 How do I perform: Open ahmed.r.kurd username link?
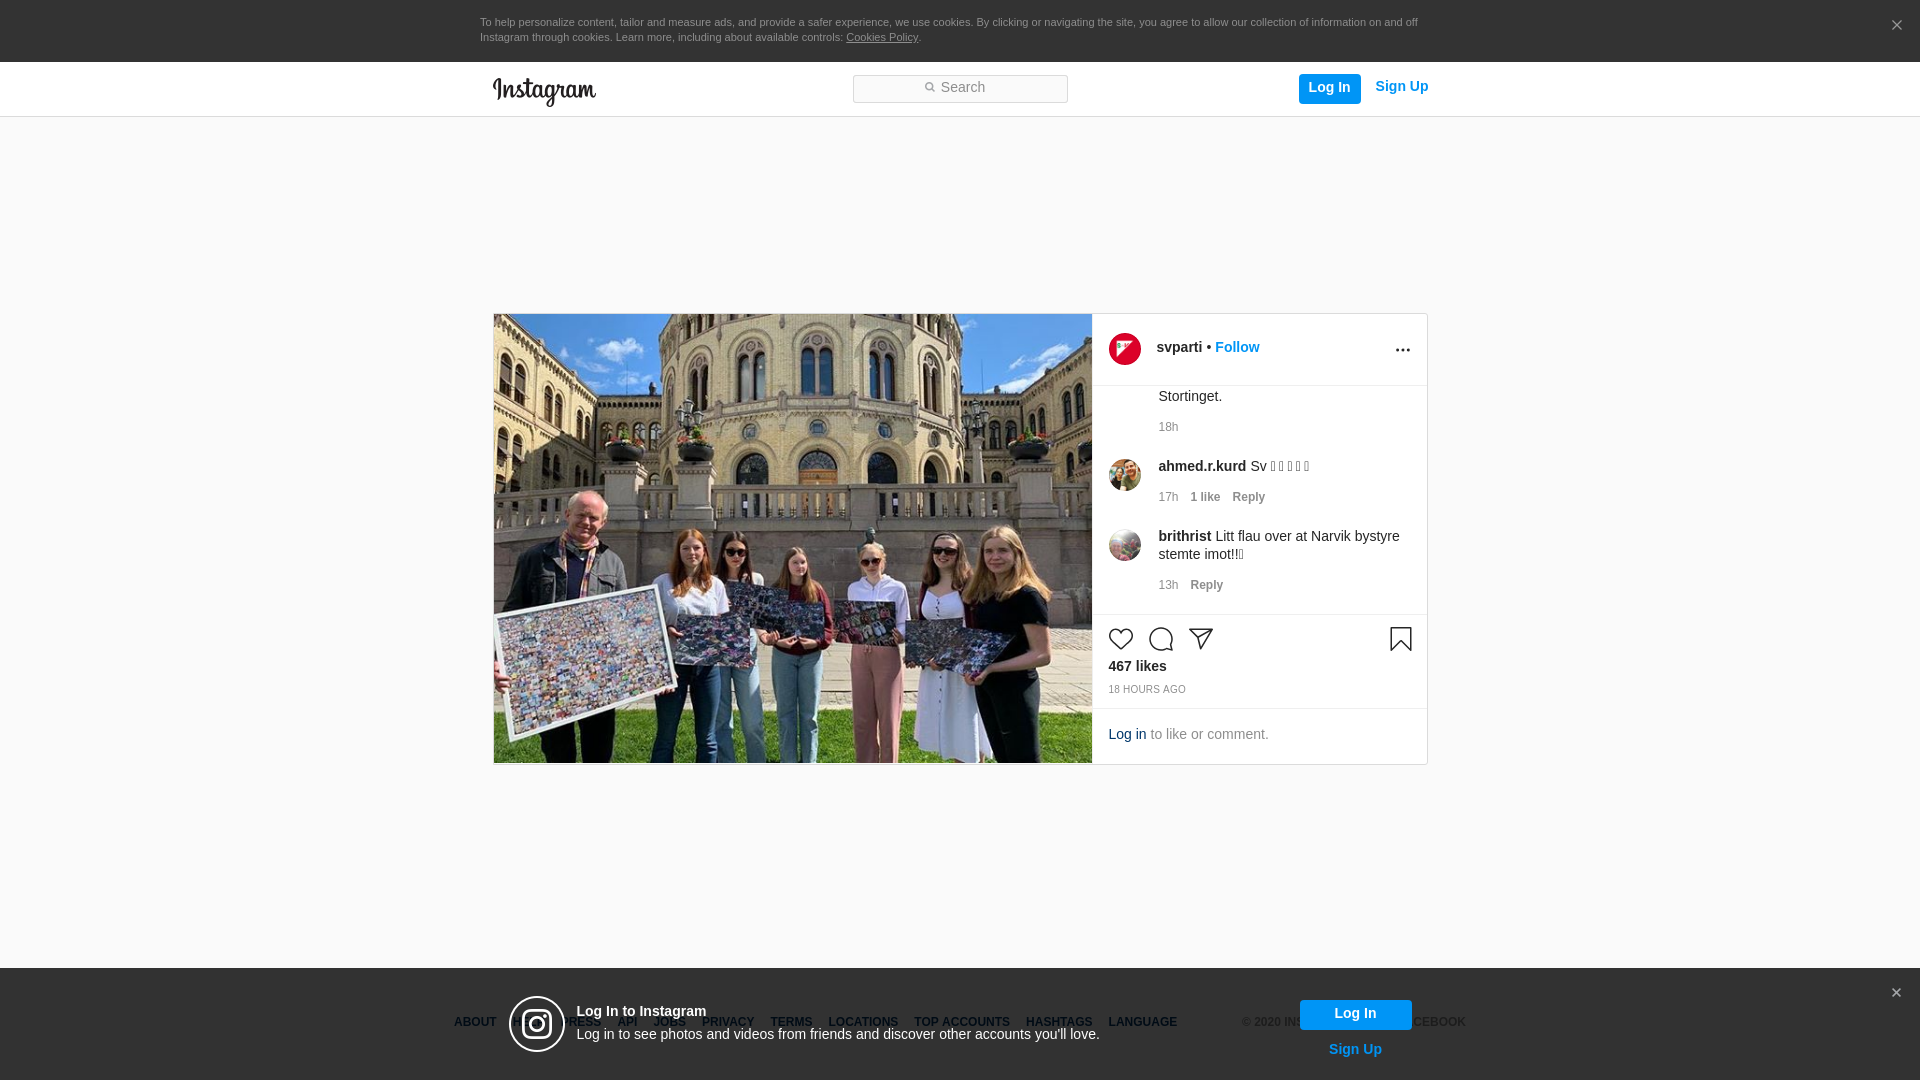point(1202,467)
